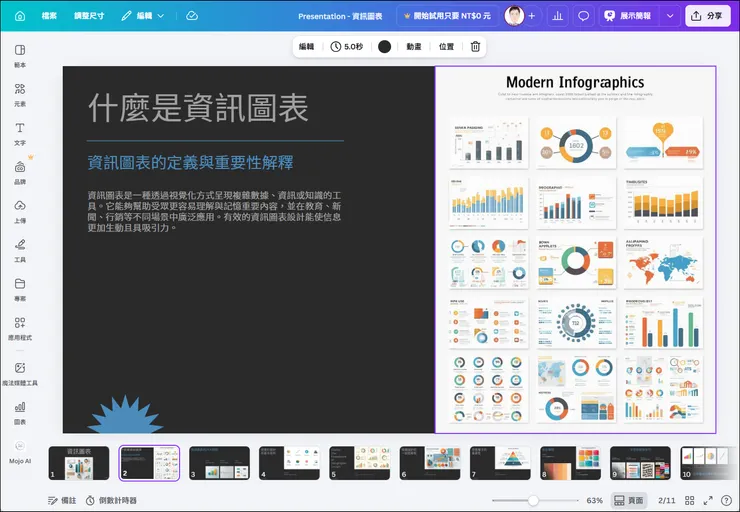Open the 元素 elements panel
Viewport: 740px width, 512px height.
tap(20, 95)
